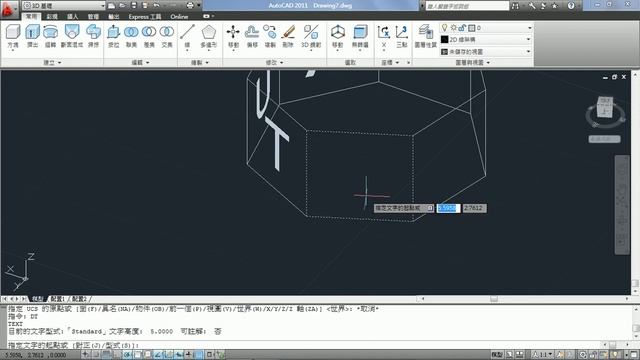Expand the 座標 panel arrow
640x360 pixels.
[397, 63]
